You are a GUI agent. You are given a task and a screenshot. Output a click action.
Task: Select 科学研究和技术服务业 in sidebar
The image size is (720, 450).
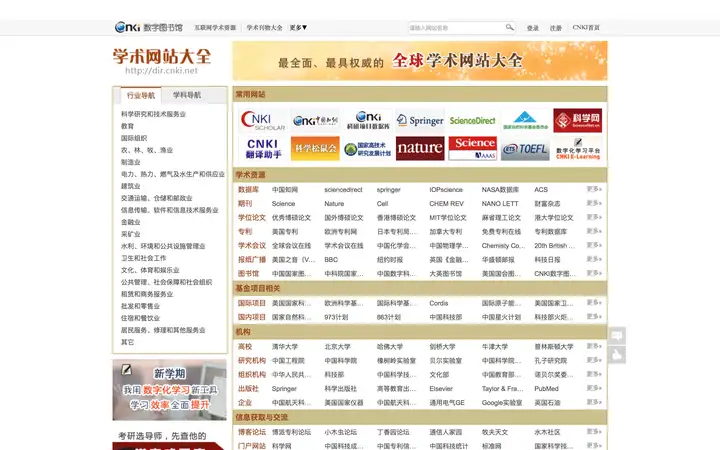point(153,114)
